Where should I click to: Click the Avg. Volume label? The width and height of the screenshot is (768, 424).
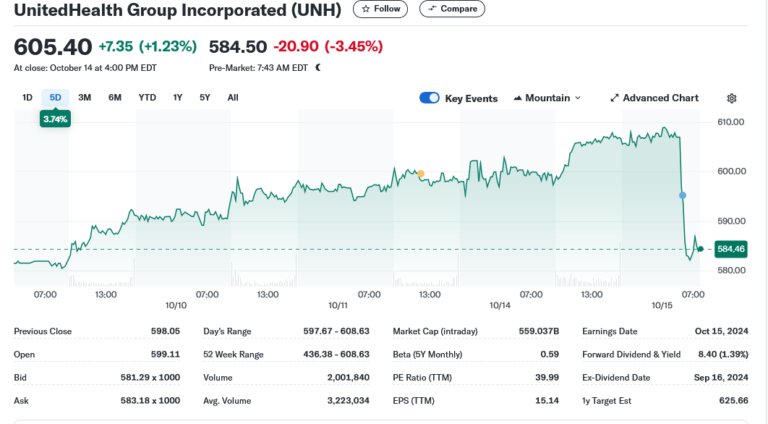coord(227,400)
